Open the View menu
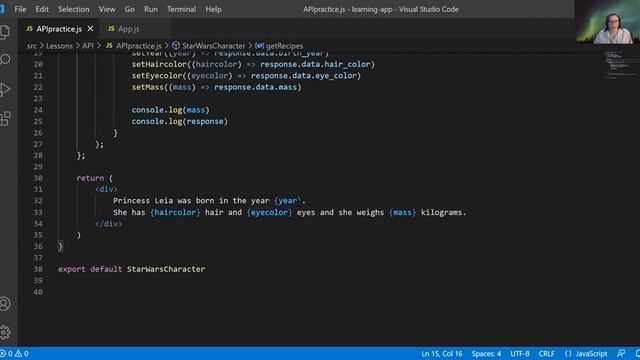 coord(107,9)
